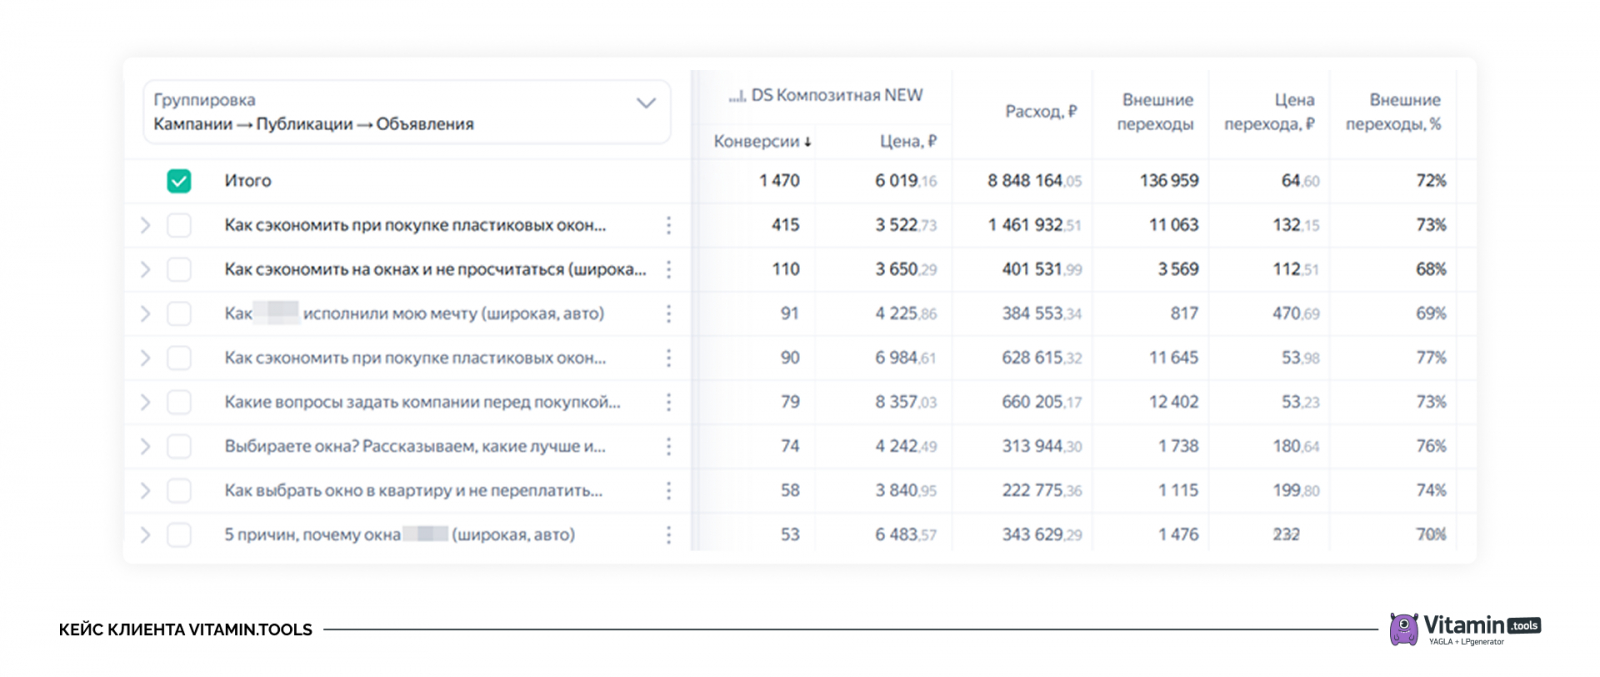Open kebab menu for "Как выбрать окно" row

click(x=668, y=490)
